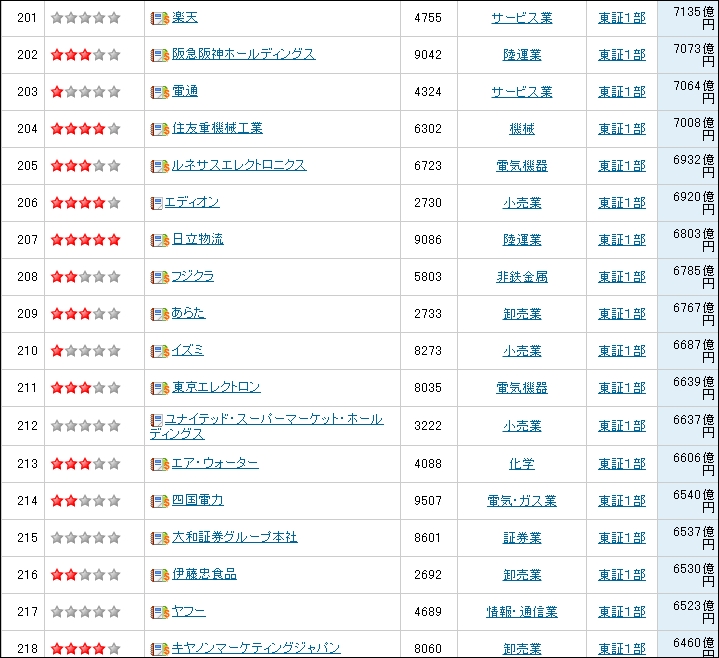Image resolution: width=719 pixels, height=658 pixels.
Task: Click the star rating in row 207
Action: tap(85, 240)
